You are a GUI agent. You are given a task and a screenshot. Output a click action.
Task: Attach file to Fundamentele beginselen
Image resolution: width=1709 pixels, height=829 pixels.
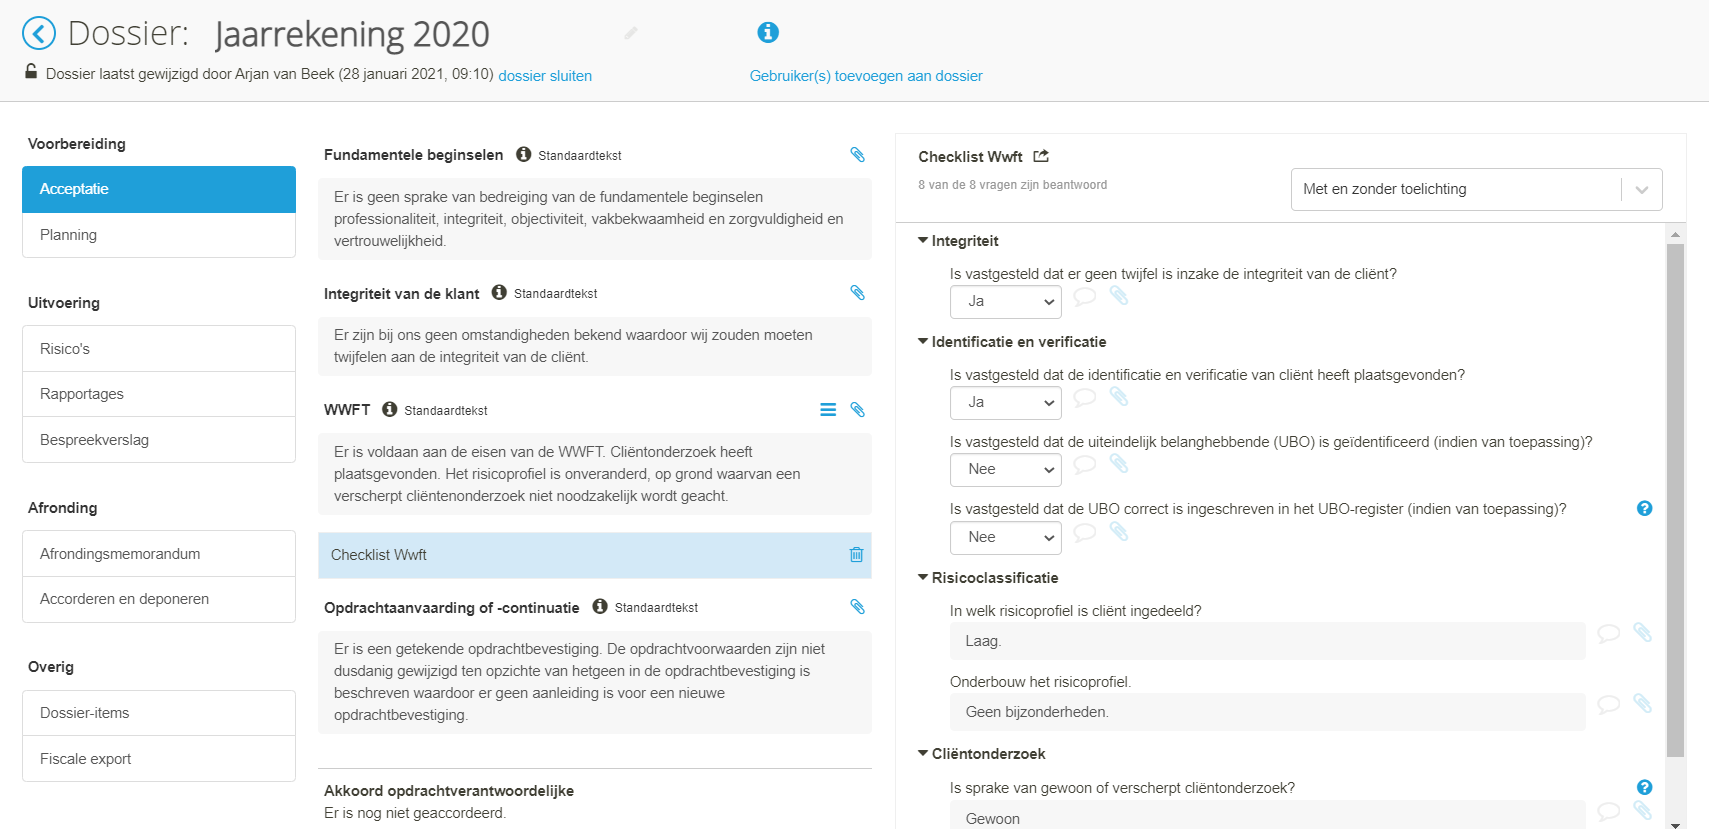click(x=857, y=154)
